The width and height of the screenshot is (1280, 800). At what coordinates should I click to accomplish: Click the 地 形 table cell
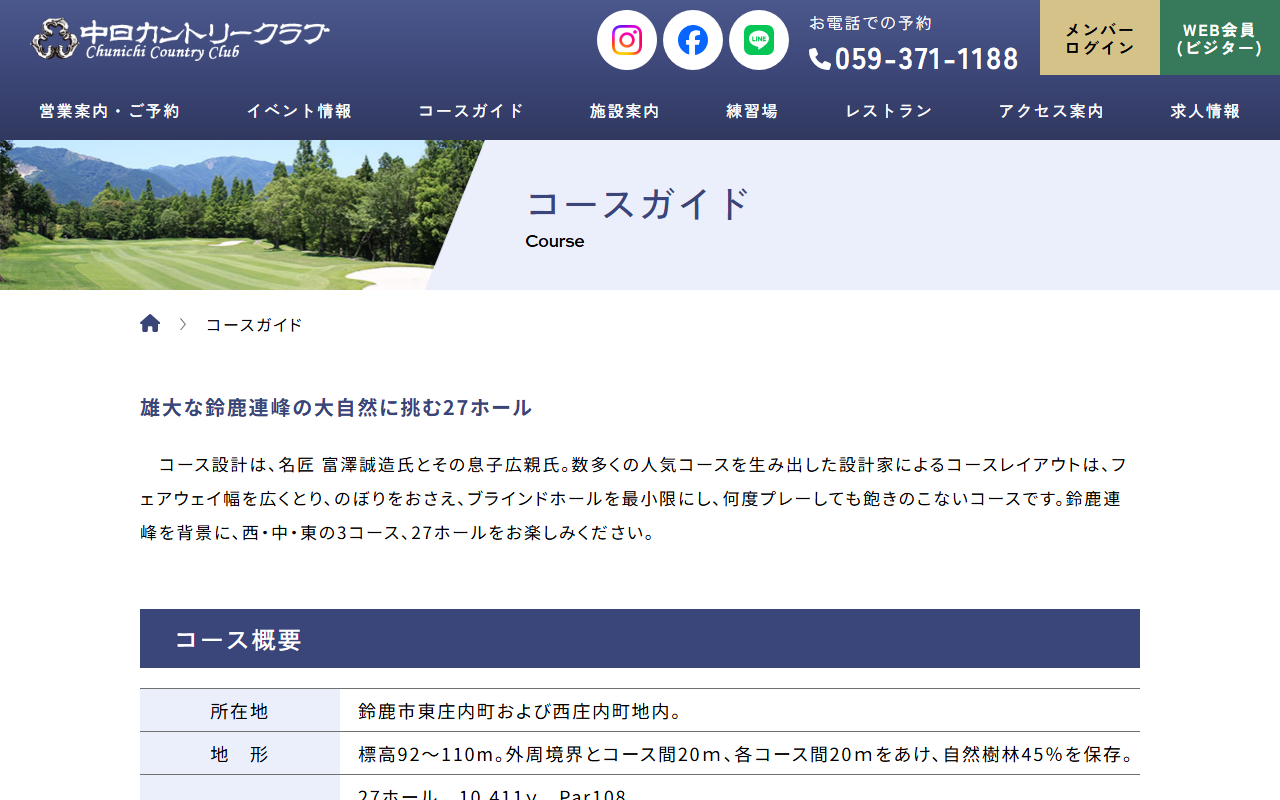(240, 754)
